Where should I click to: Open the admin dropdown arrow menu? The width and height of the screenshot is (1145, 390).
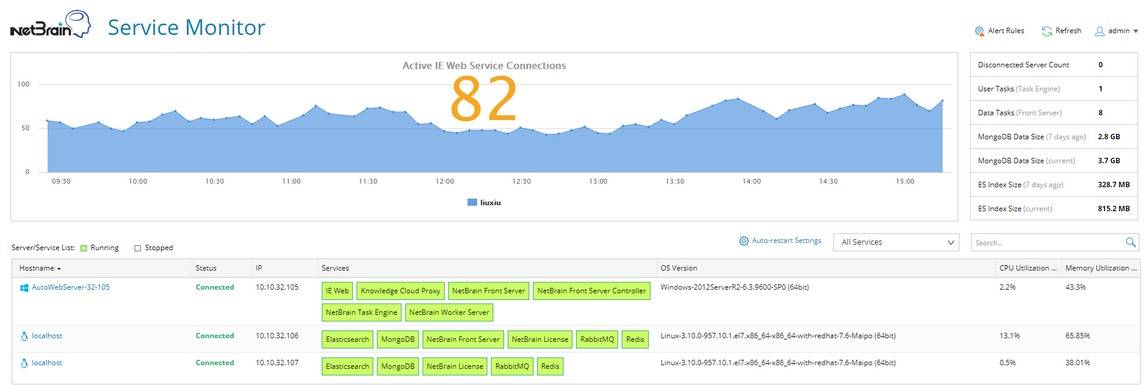[x=1136, y=31]
